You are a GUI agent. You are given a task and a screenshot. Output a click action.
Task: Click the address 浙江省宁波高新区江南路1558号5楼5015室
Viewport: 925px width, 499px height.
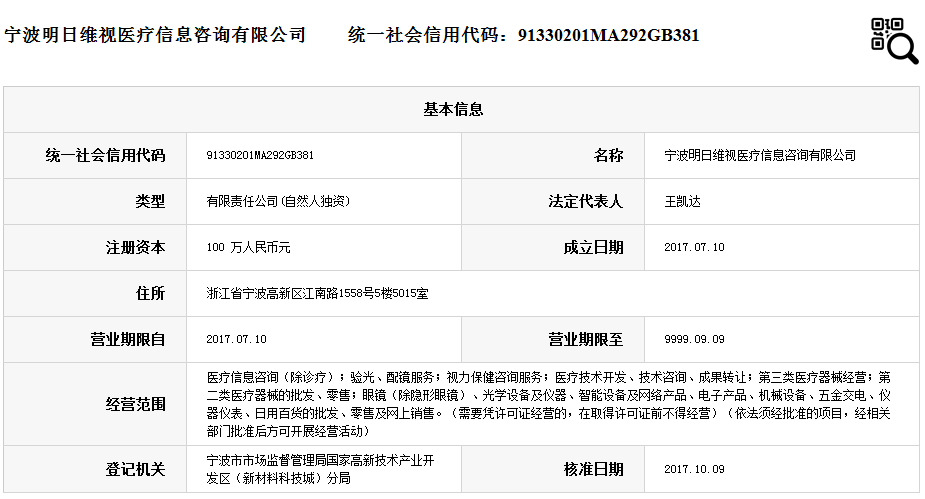317,293
